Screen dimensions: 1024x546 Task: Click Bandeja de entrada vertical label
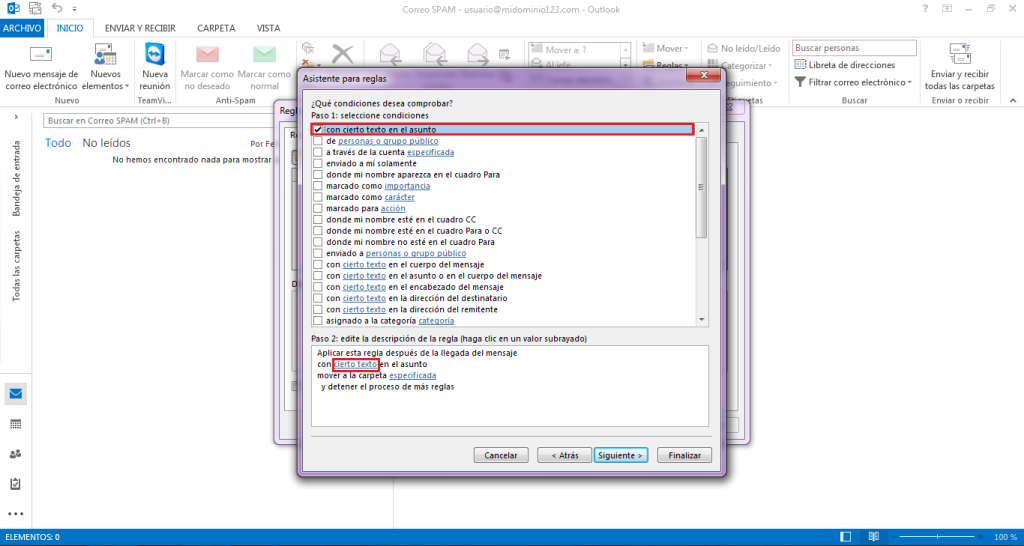click(x=17, y=178)
